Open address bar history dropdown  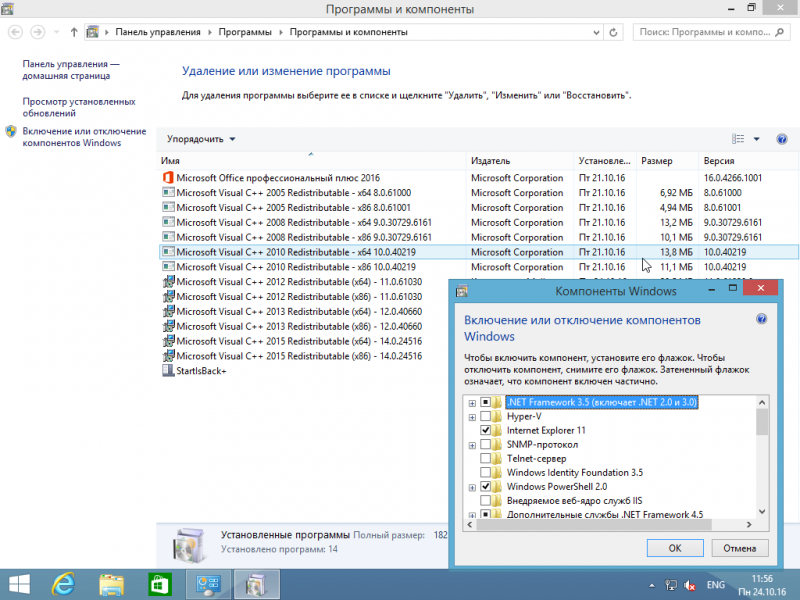click(x=596, y=32)
